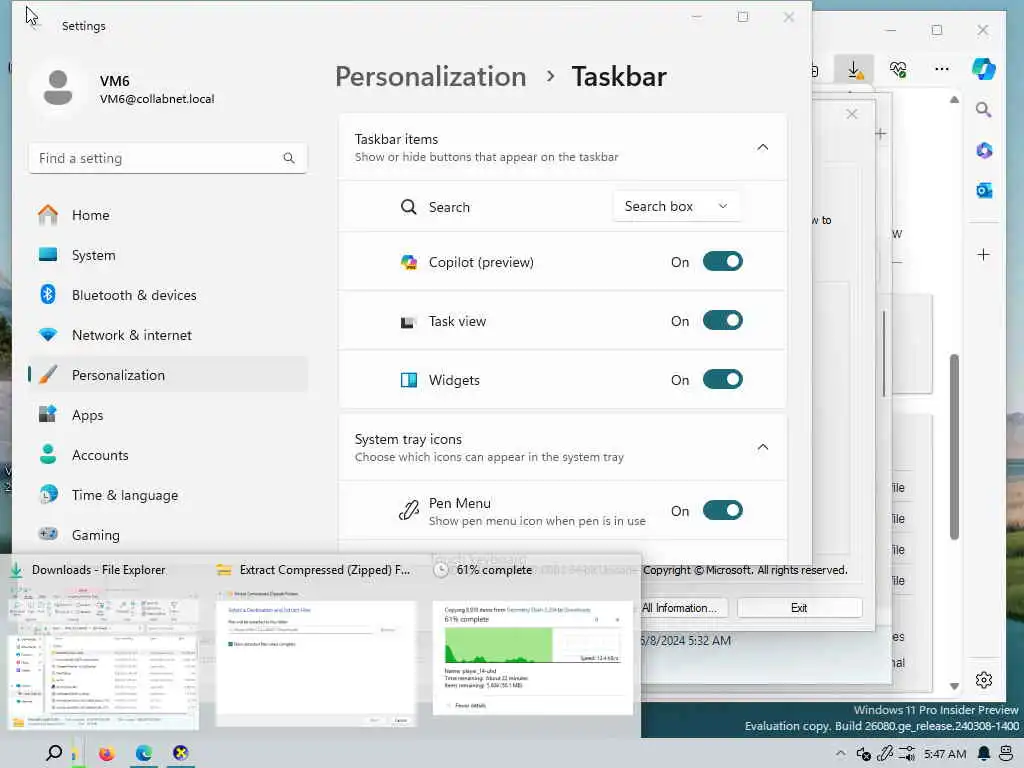
Task: Click the Exit button in dialog
Action: (x=799, y=608)
